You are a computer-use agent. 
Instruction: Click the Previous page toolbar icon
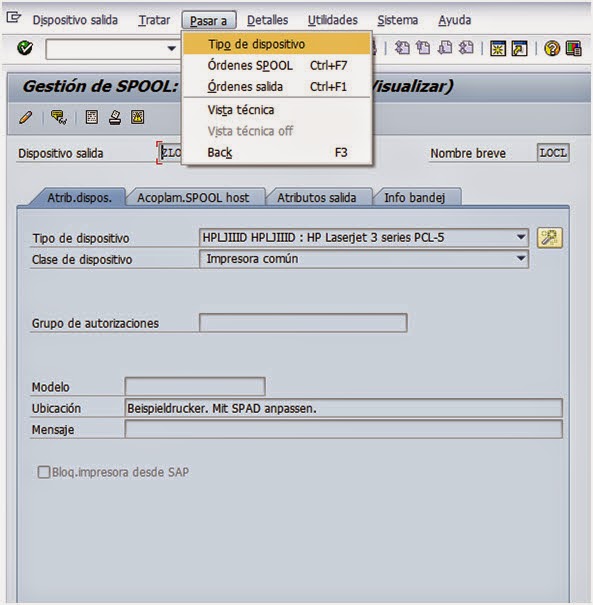(x=423, y=48)
